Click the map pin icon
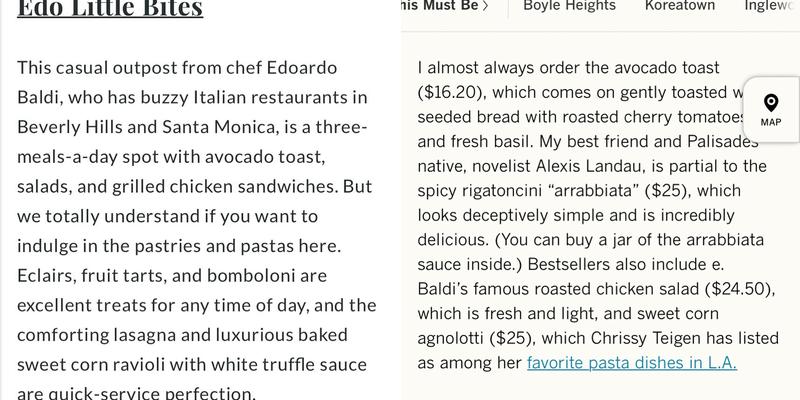This screenshot has width=800, height=400. 770,103
